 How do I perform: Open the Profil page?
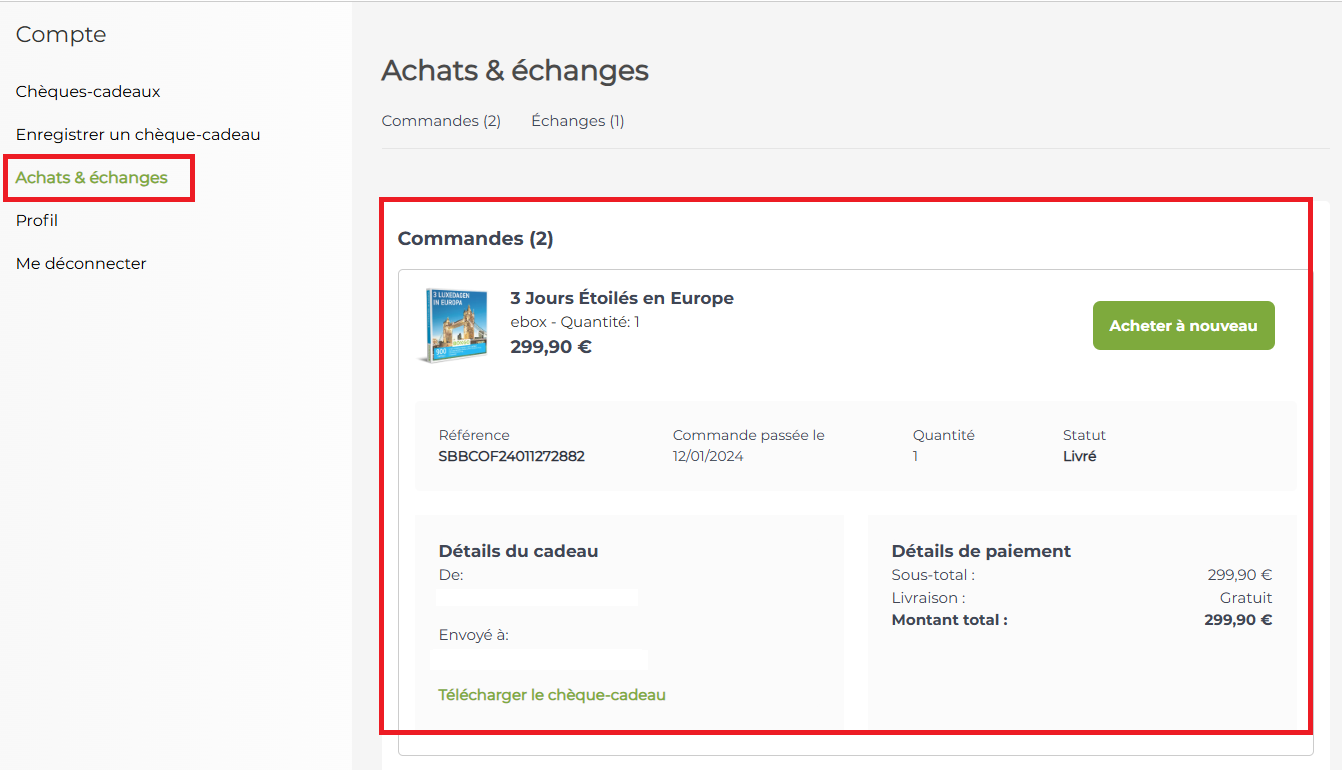pyautogui.click(x=37, y=220)
